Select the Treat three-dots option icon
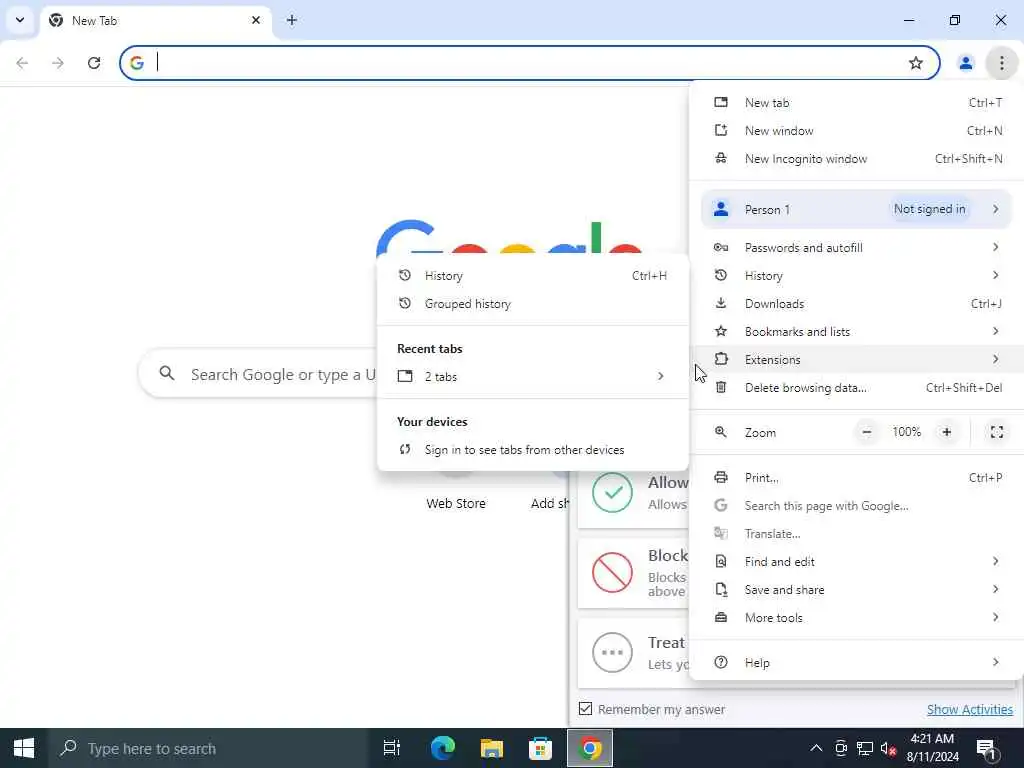Viewport: 1024px width, 768px height. [x=612, y=652]
